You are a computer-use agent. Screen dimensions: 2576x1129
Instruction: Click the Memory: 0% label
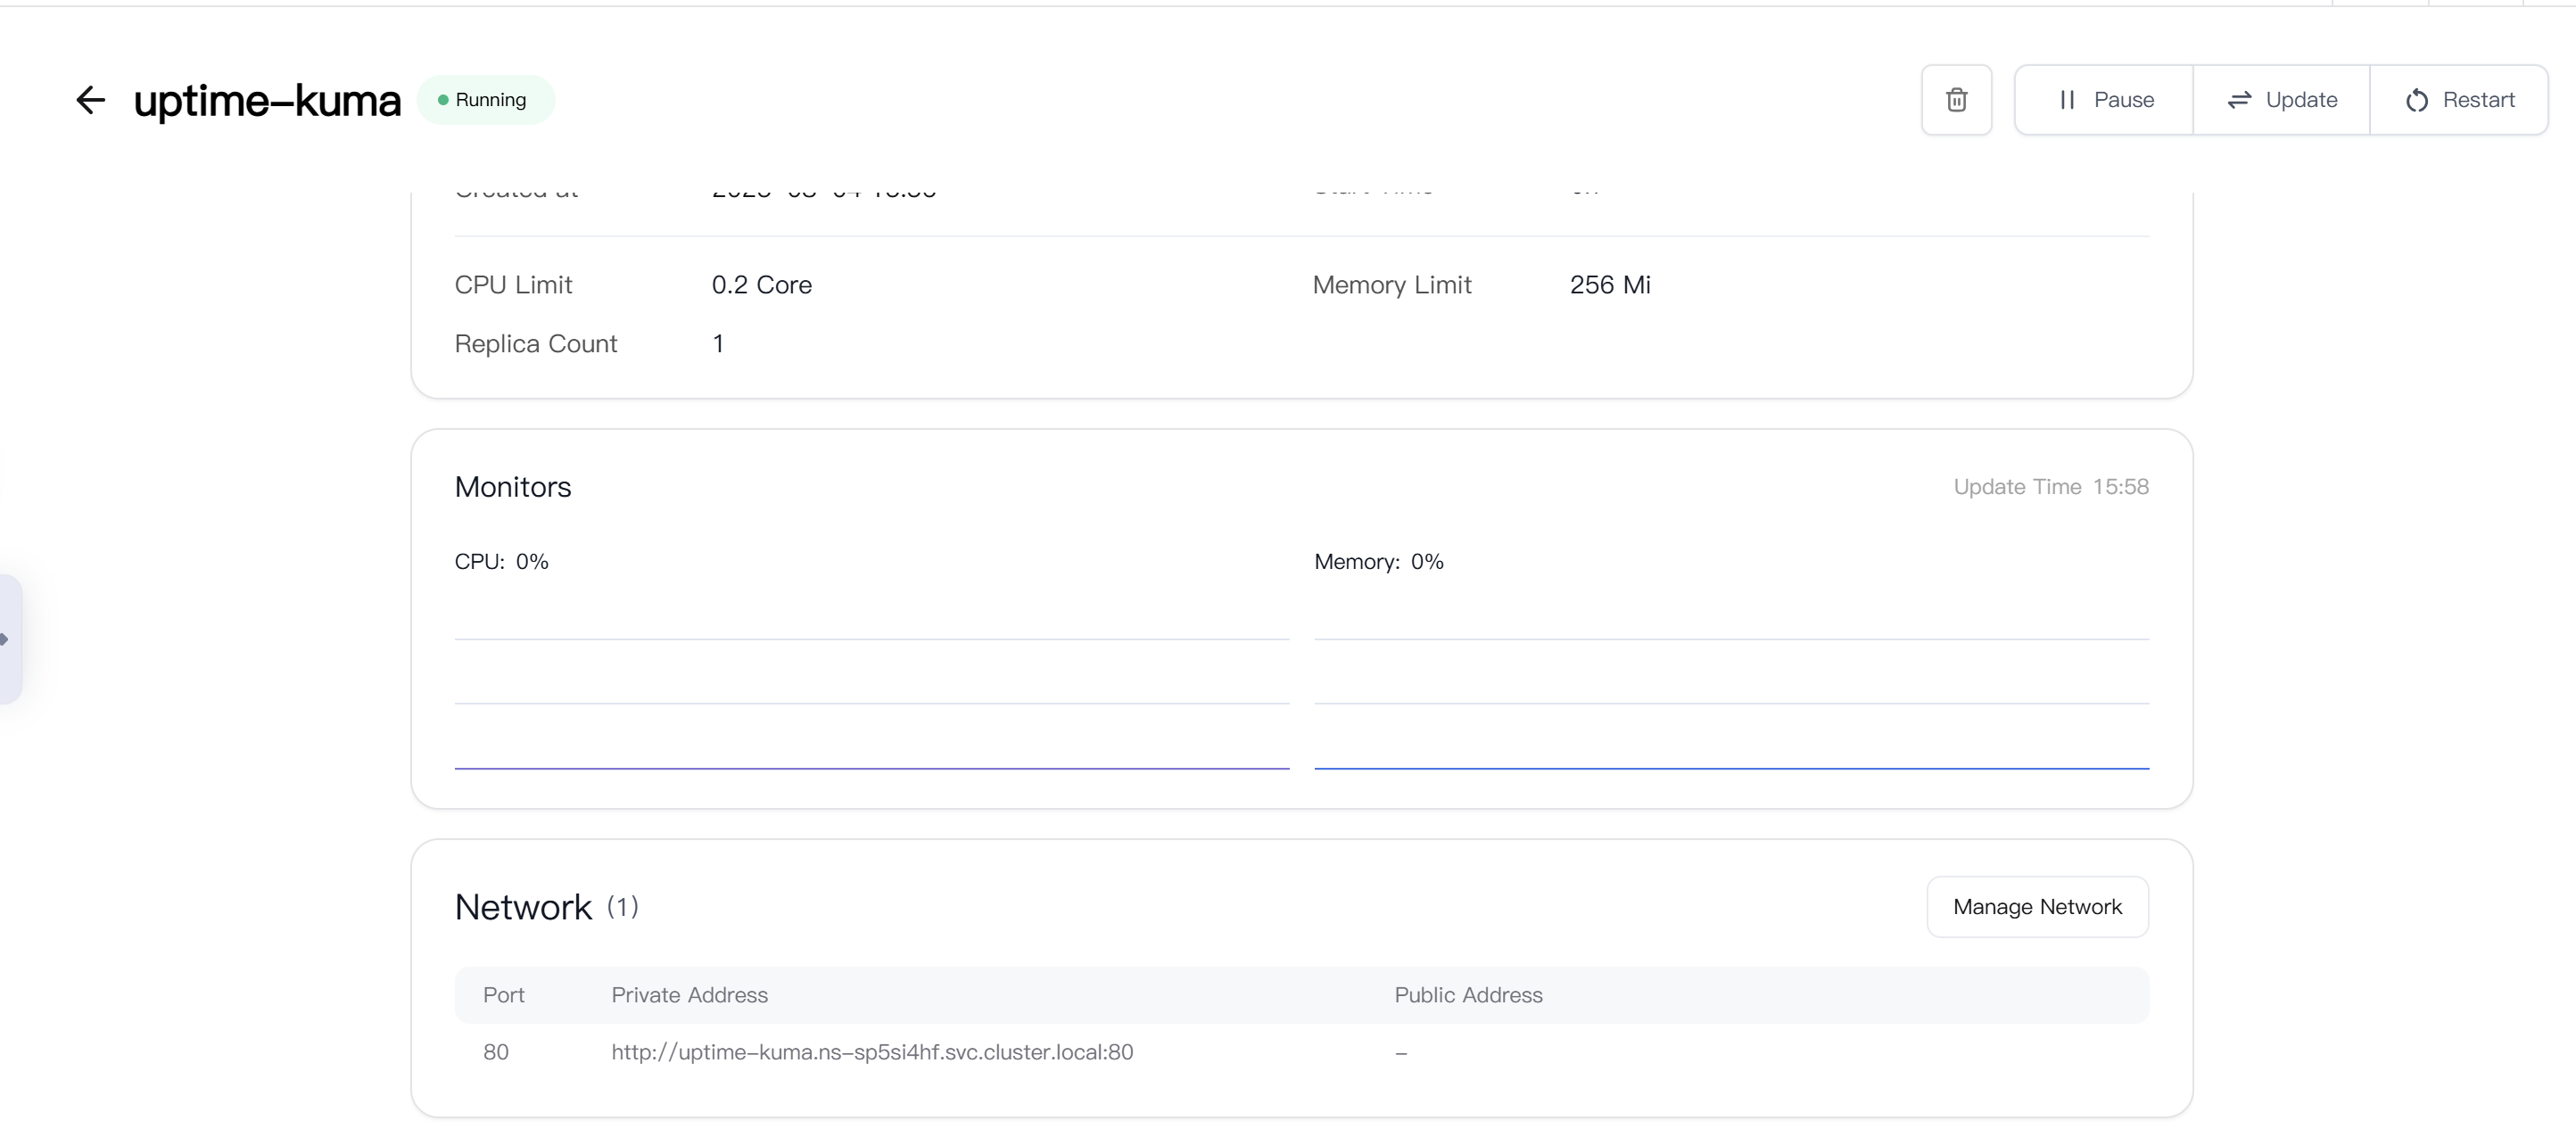pyautogui.click(x=1378, y=562)
